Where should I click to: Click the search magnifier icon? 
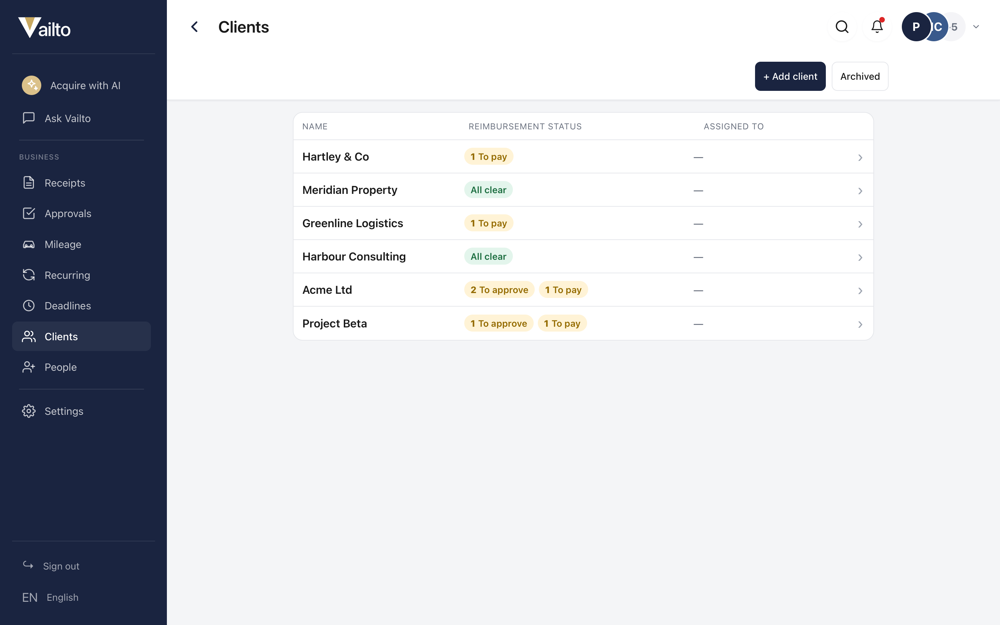[x=842, y=27]
